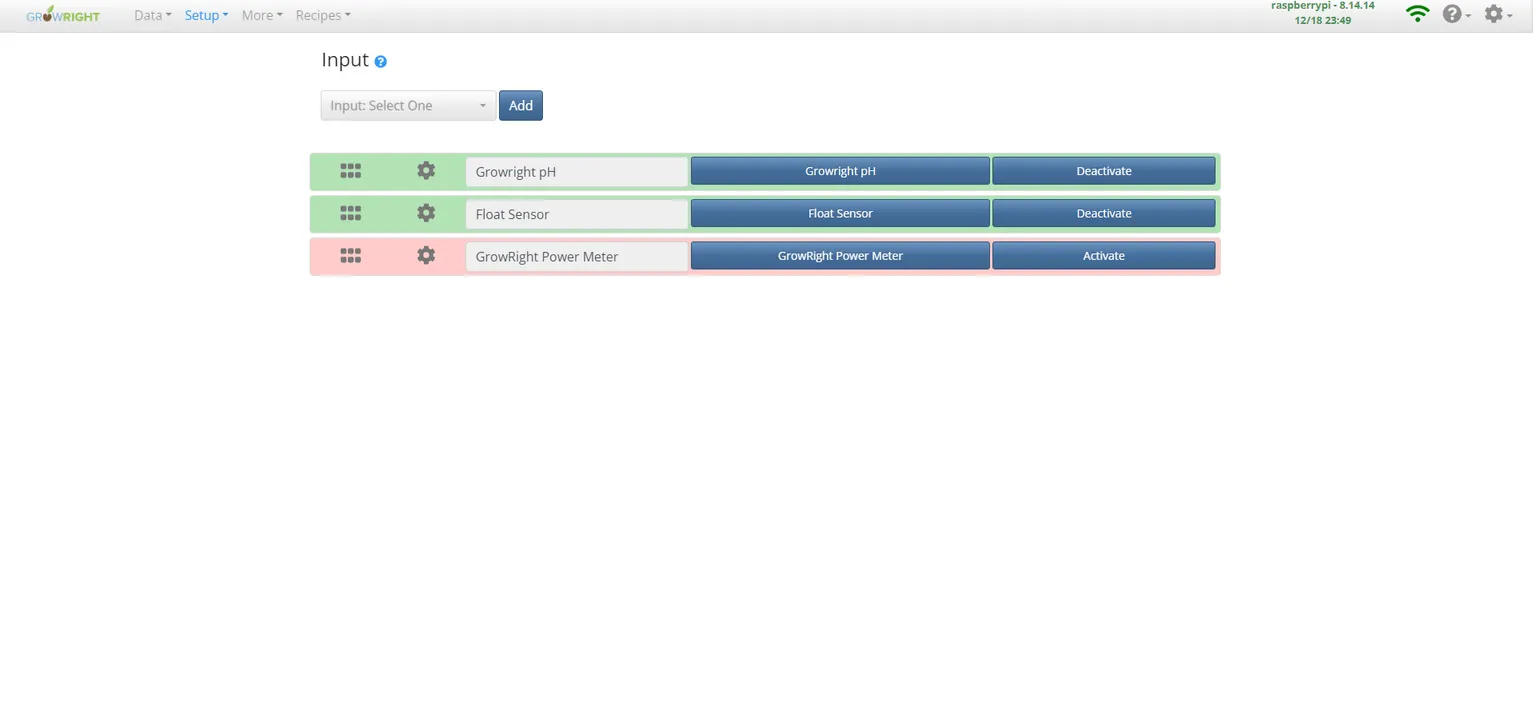Open the Data menu

pyautogui.click(x=152, y=15)
